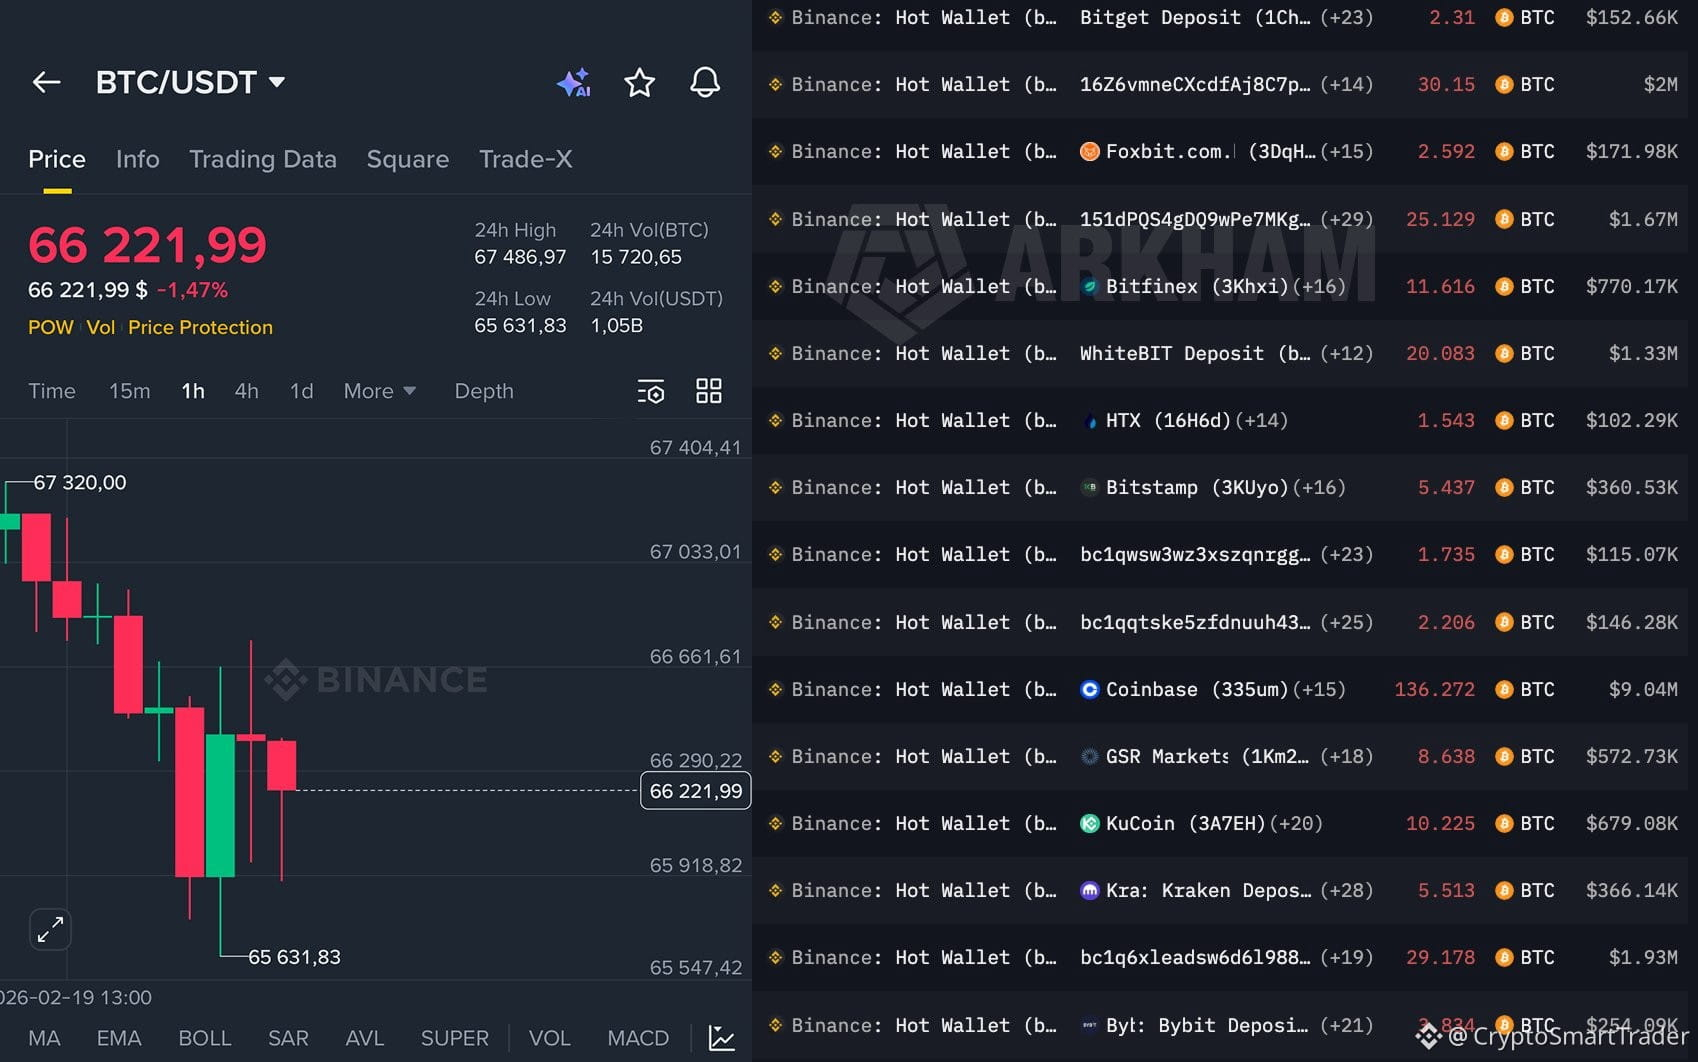Image resolution: width=1698 pixels, height=1062 pixels.
Task: Open the grid layout icon
Action: 709,391
